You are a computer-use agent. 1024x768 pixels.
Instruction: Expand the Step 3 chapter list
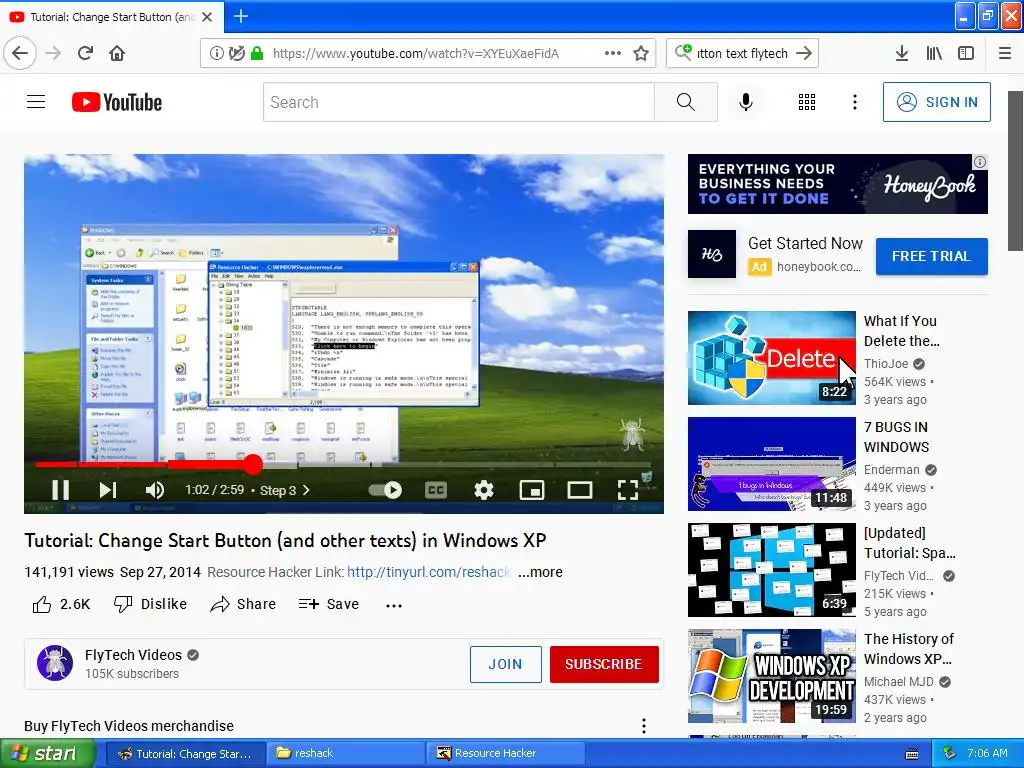[285, 490]
